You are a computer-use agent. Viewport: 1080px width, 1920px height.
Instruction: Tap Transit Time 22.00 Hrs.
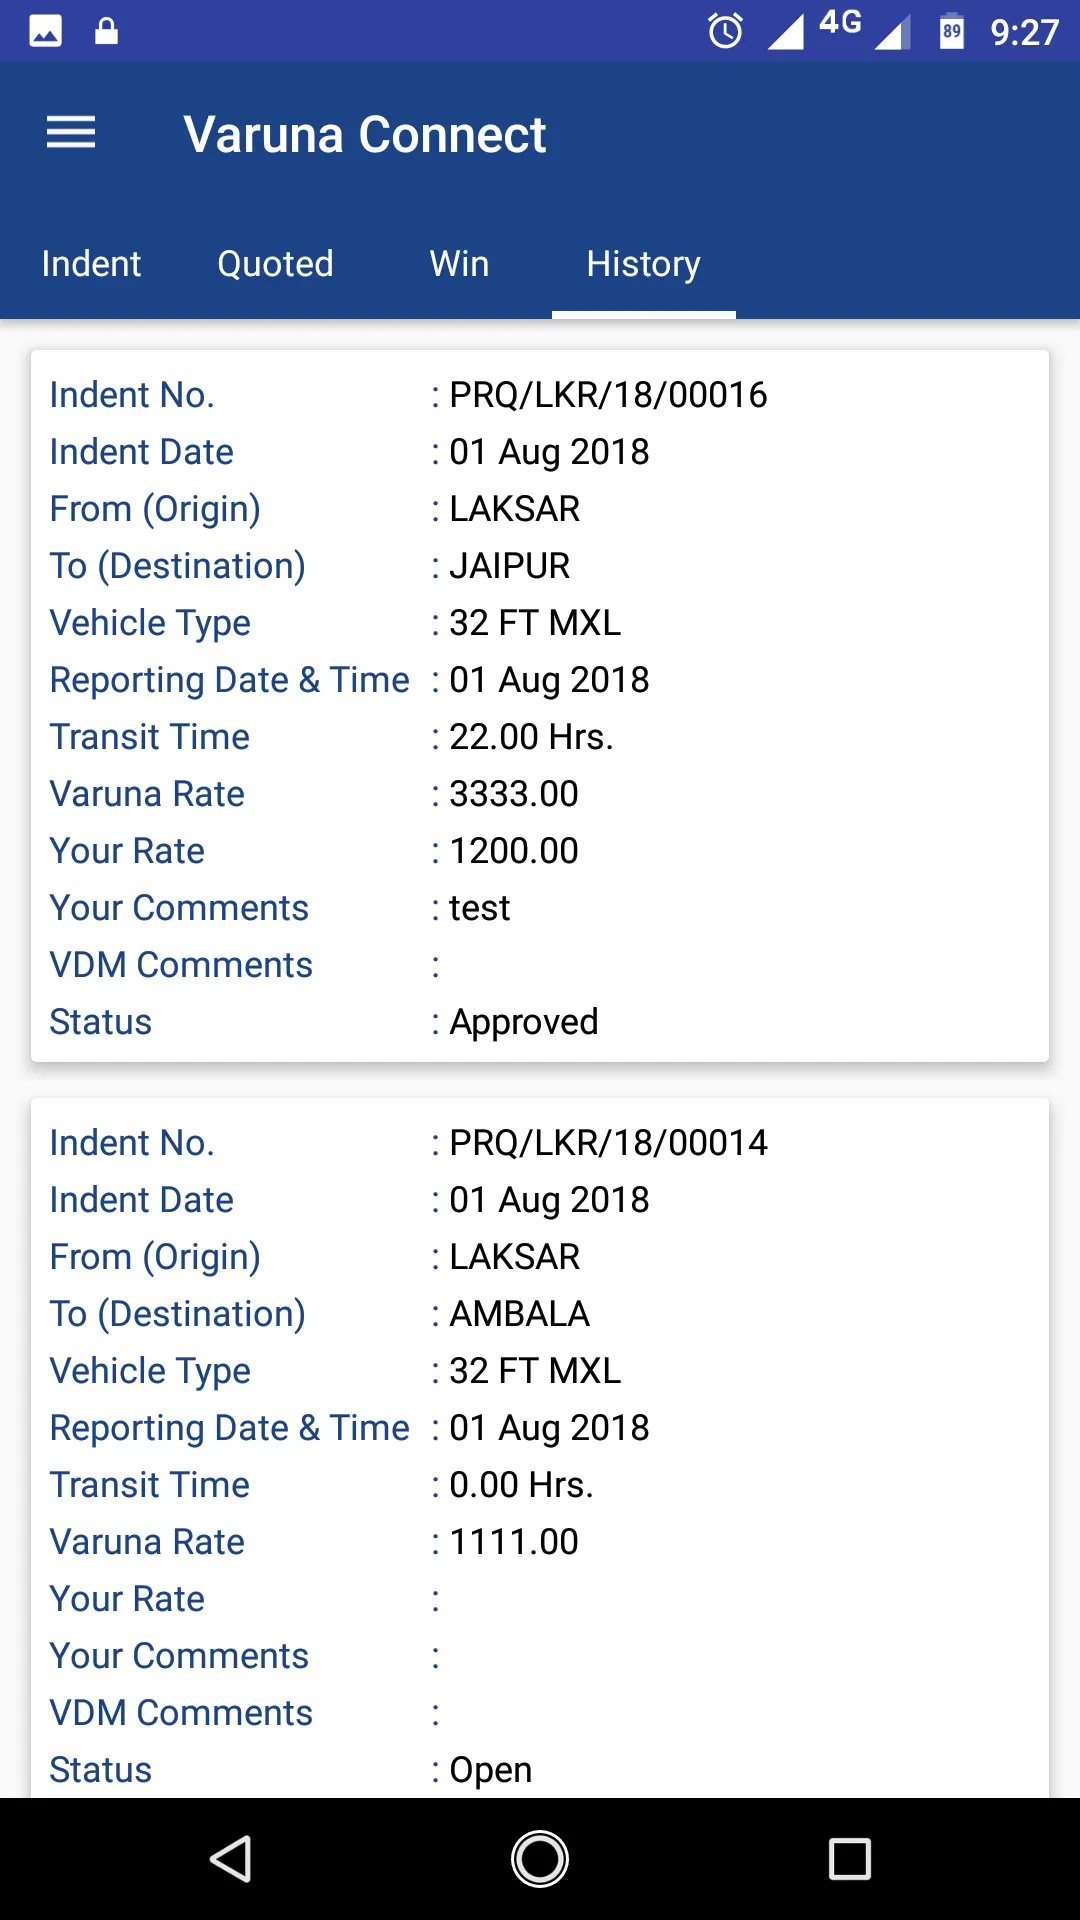[x=531, y=737]
